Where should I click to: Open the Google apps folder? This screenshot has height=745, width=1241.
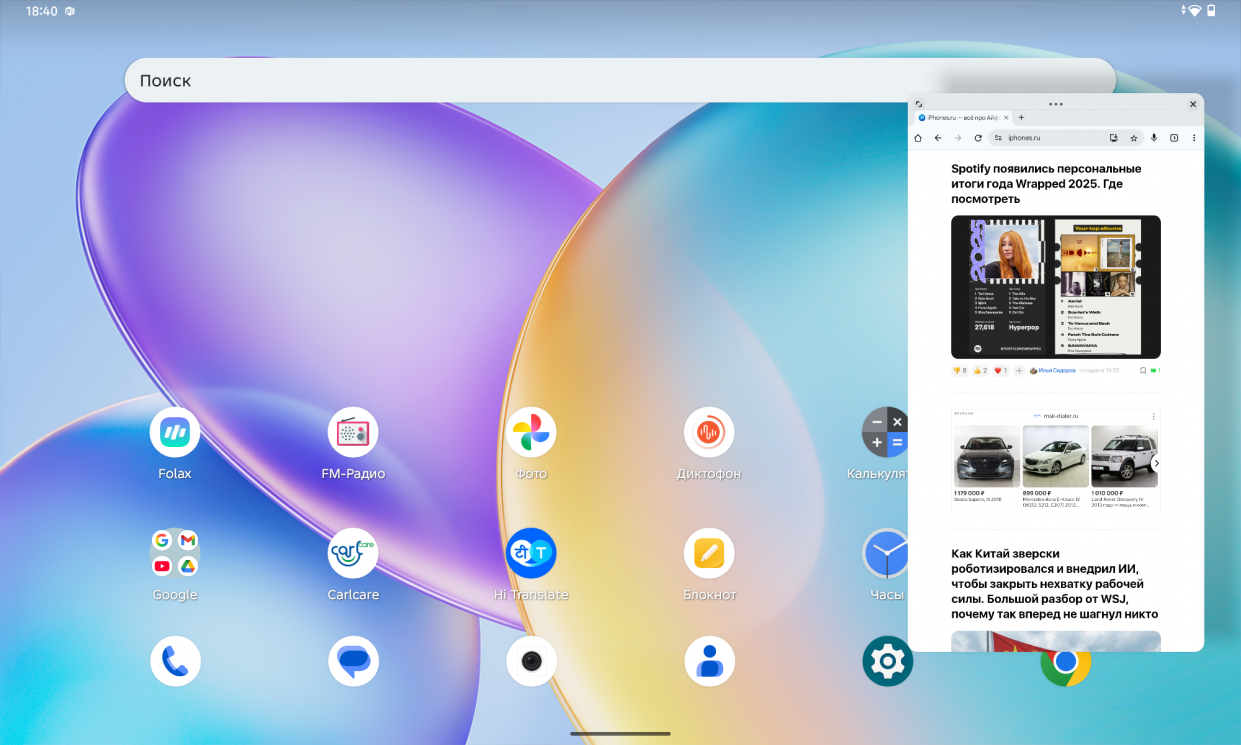pos(175,553)
